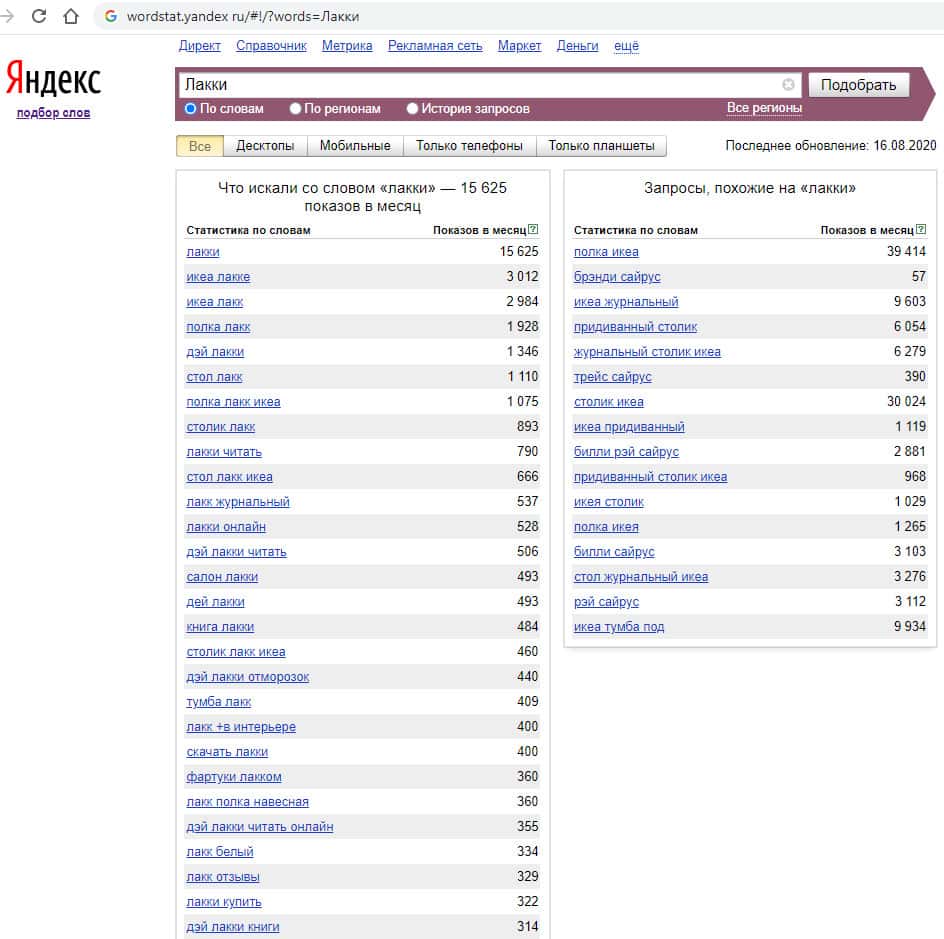Click the 15 625 count in лакки row
This screenshot has width=944, height=939.
[x=519, y=252]
